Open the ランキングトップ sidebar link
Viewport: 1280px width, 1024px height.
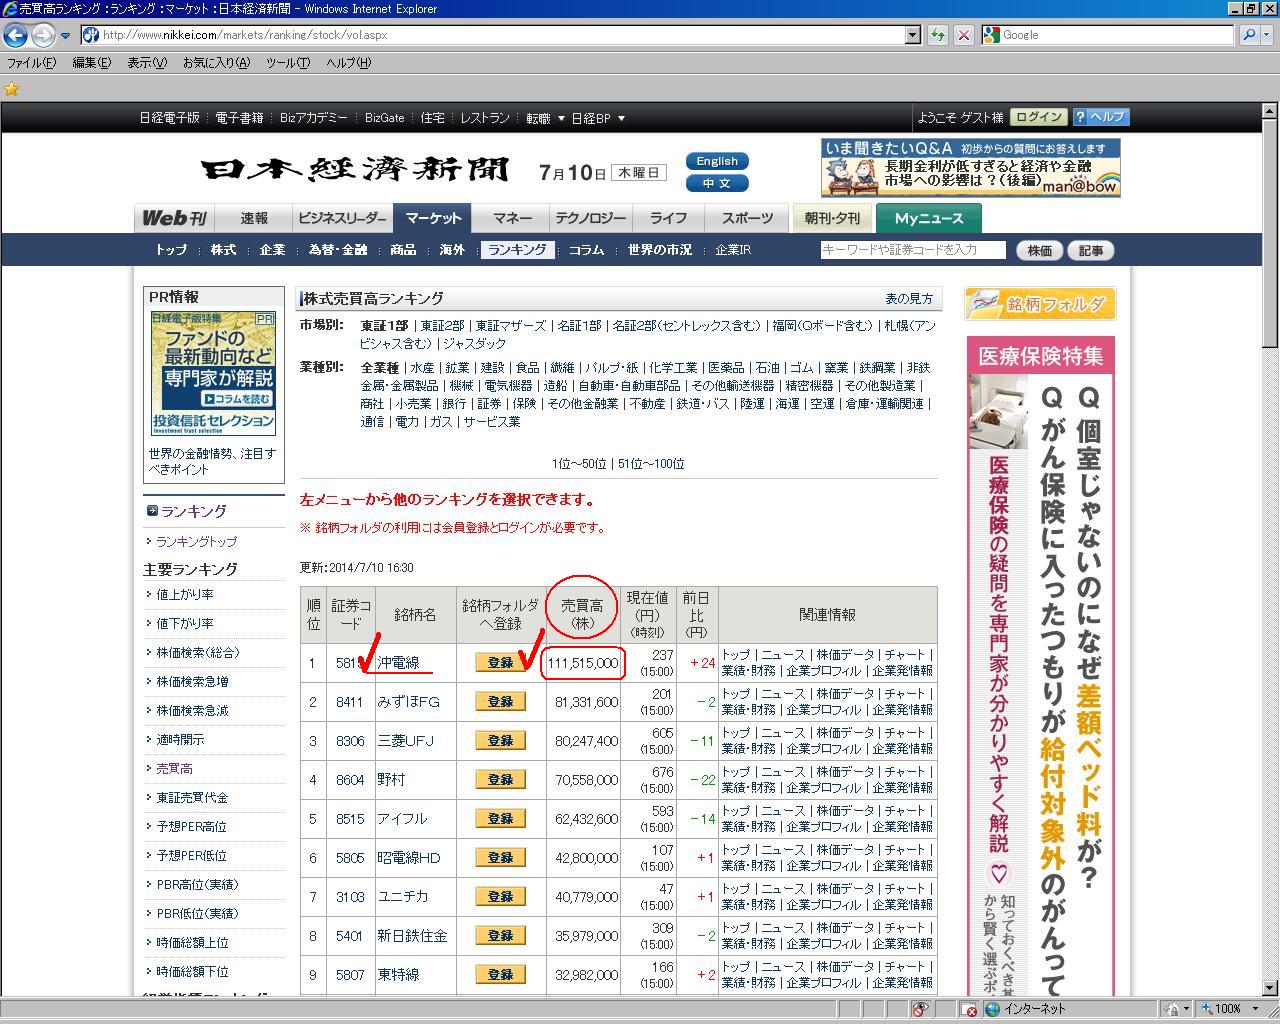pos(196,542)
